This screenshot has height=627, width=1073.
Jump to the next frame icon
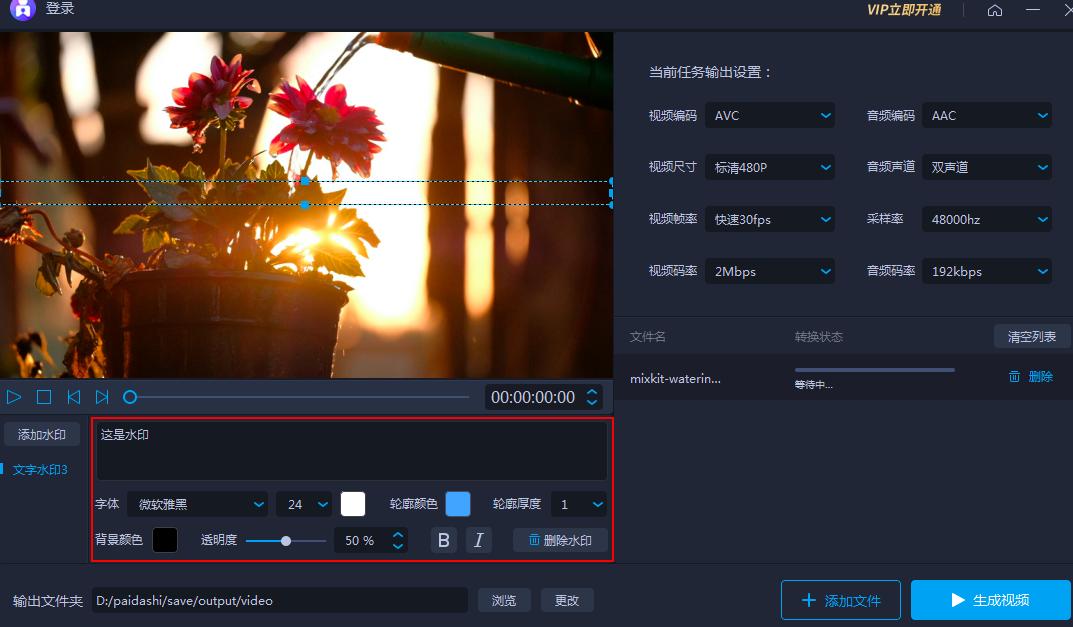point(102,397)
